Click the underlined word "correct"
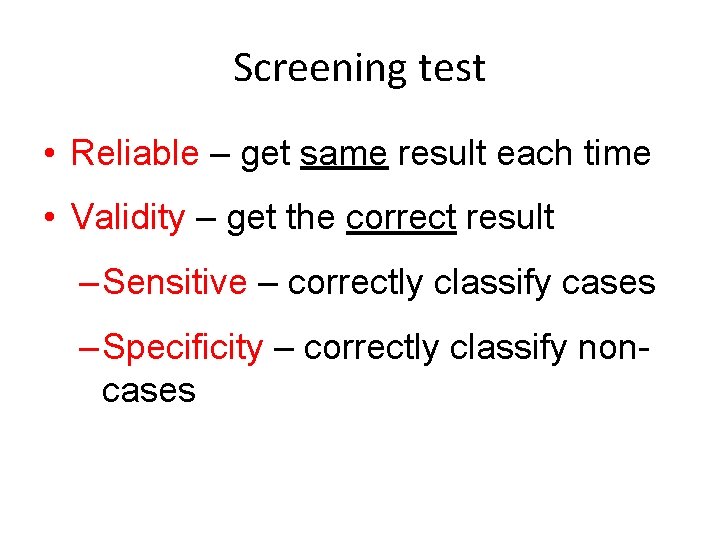The image size is (720, 540). 401,218
